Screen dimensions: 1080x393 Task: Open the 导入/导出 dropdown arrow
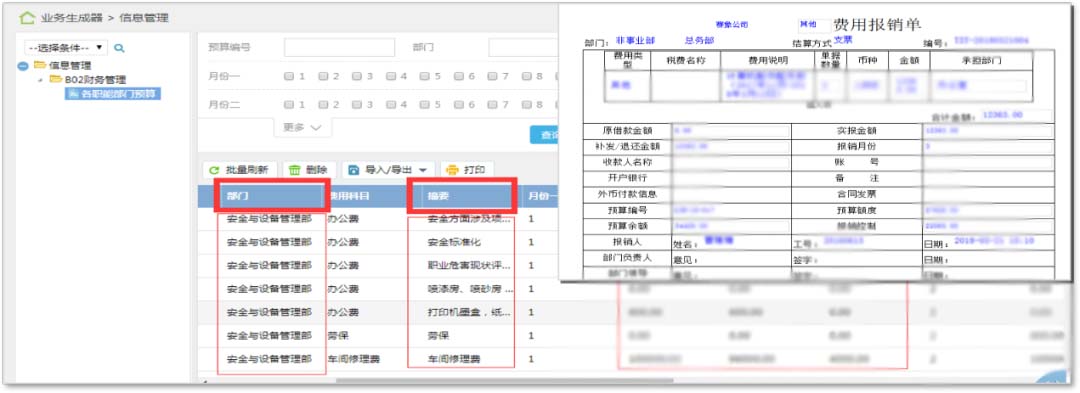click(422, 170)
